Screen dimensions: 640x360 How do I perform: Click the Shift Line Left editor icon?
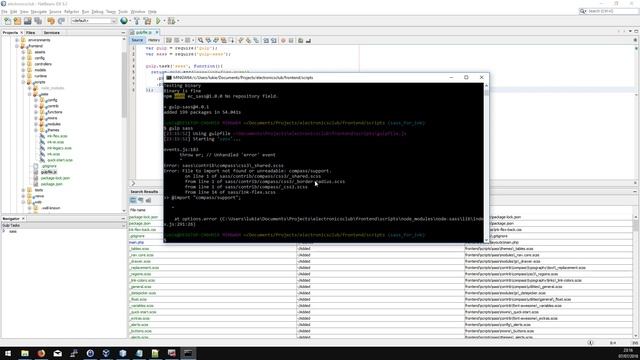click(x=266, y=40)
